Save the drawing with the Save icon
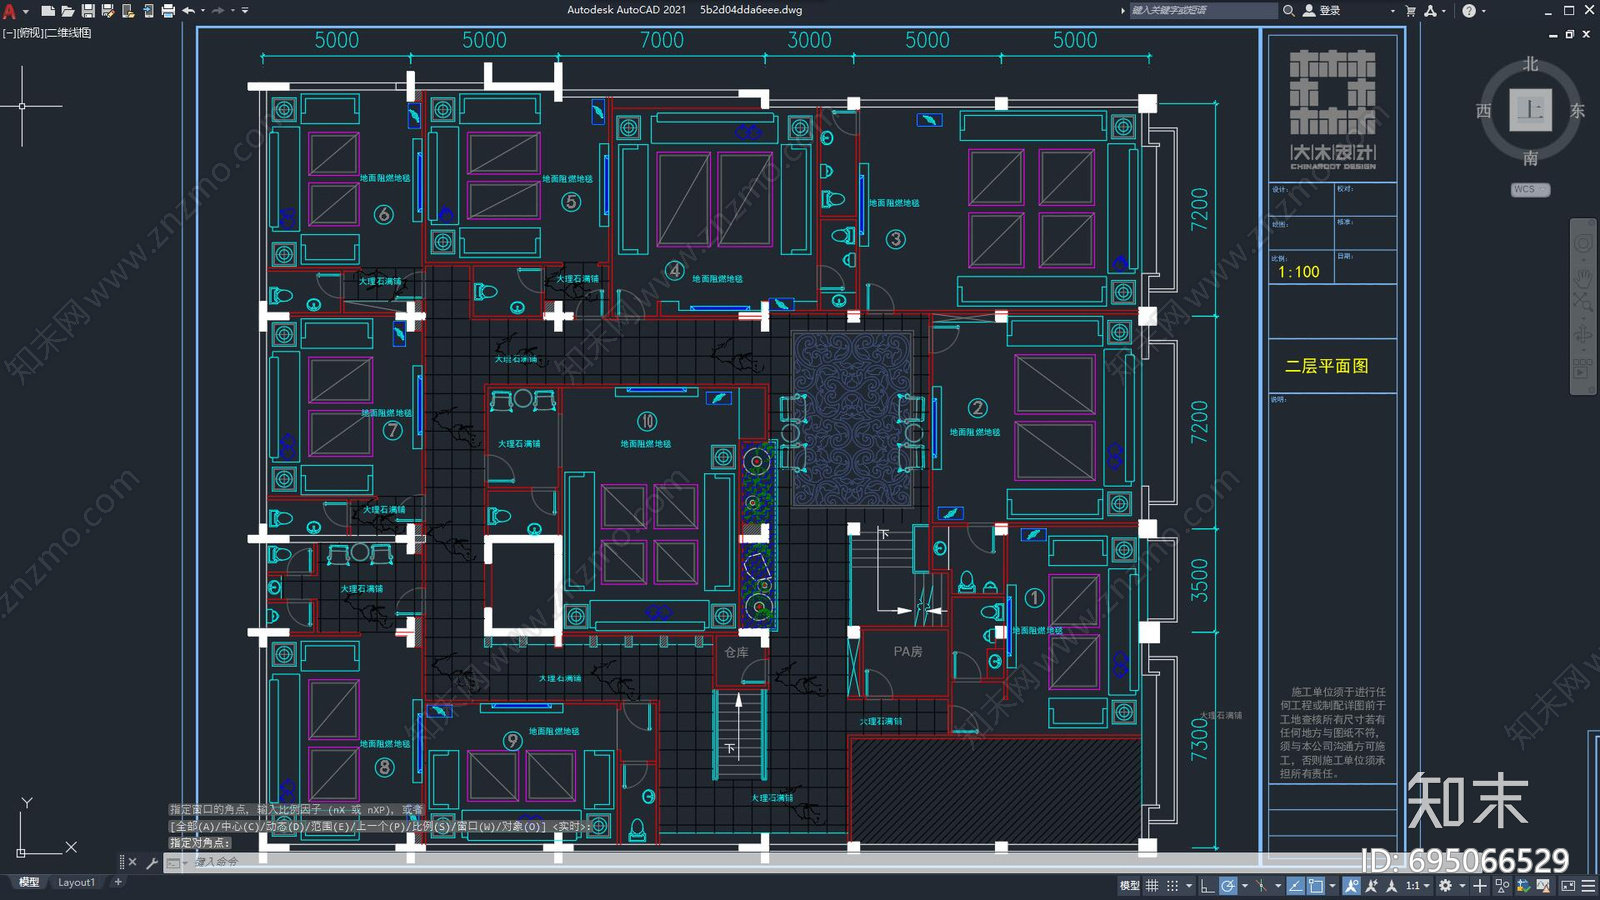1600x900 pixels. (x=88, y=11)
